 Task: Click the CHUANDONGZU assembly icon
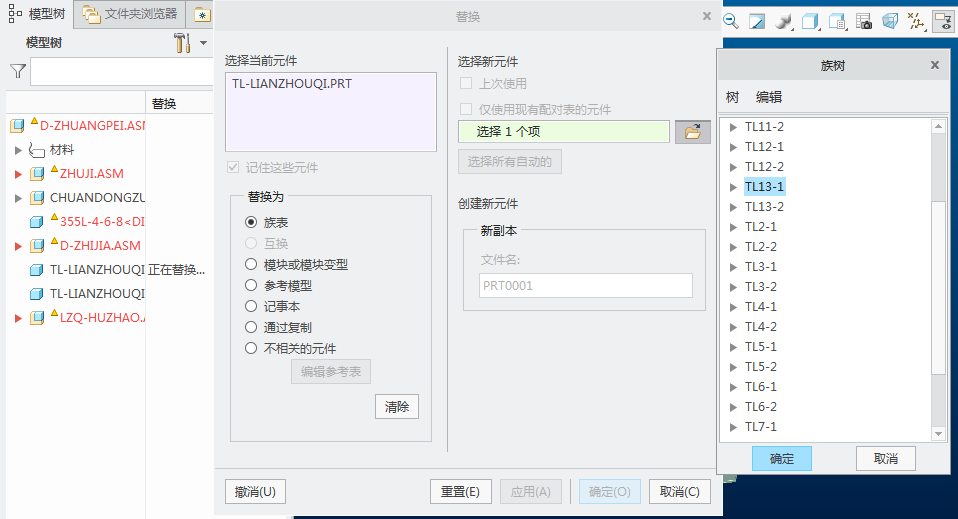point(37,198)
